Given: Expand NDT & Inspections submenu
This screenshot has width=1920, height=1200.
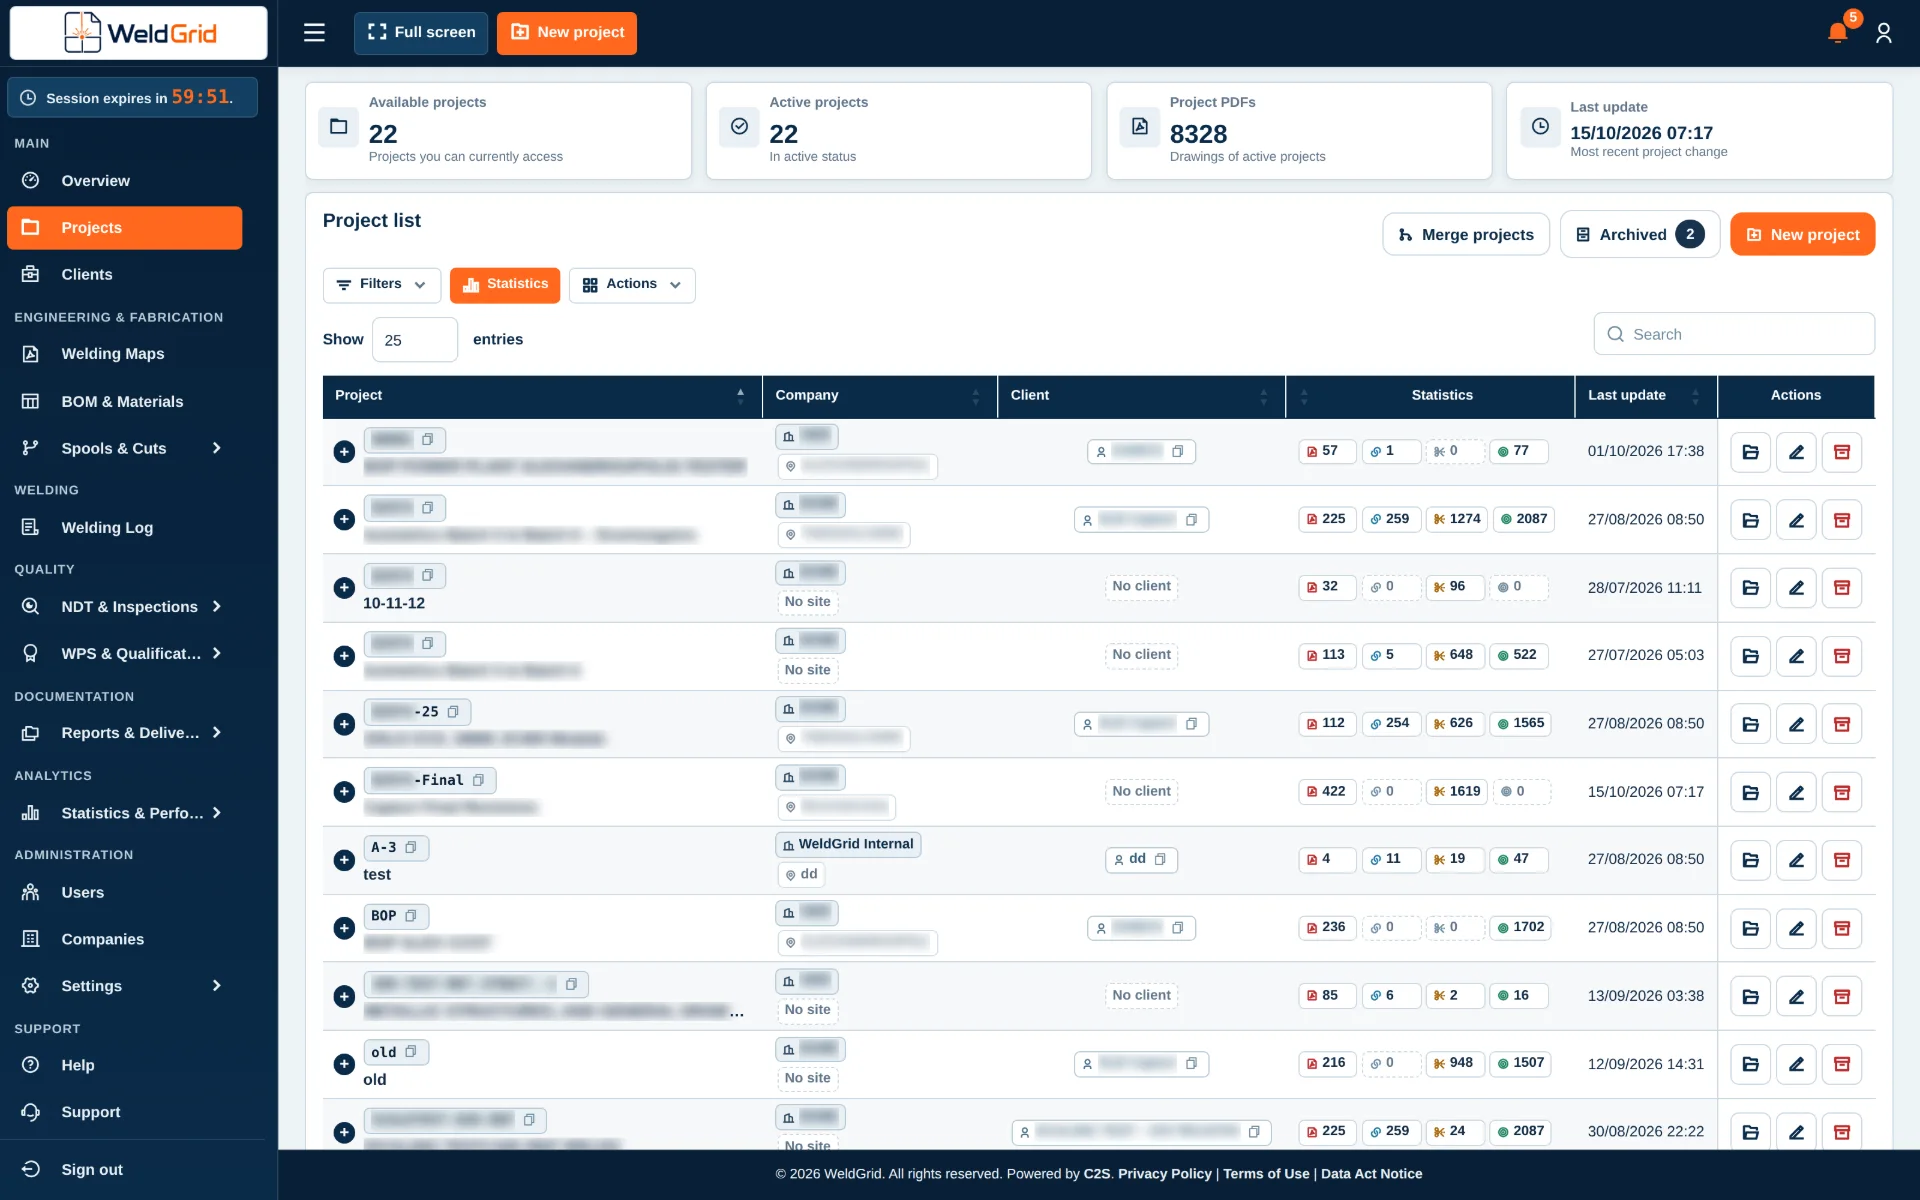Looking at the screenshot, I should 216,607.
